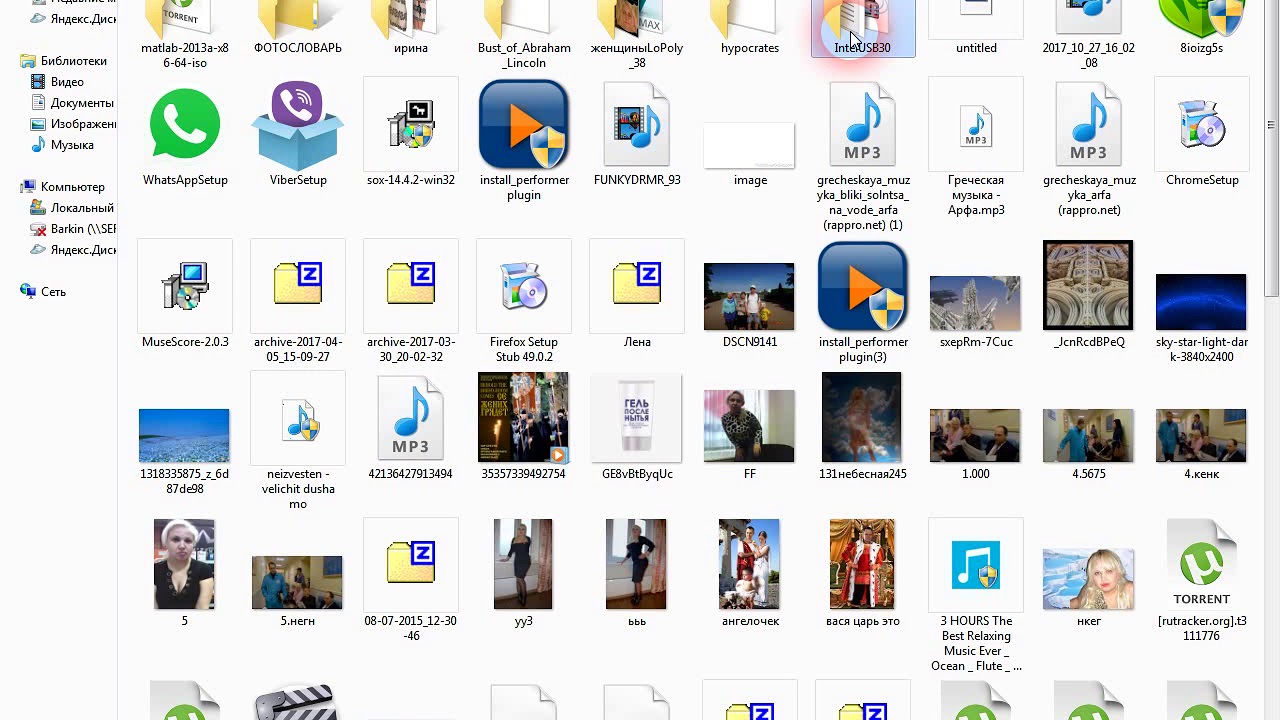Image resolution: width=1280 pixels, height=720 pixels.
Task: Select neizvesten - velichit dusha mo file
Action: click(299, 420)
